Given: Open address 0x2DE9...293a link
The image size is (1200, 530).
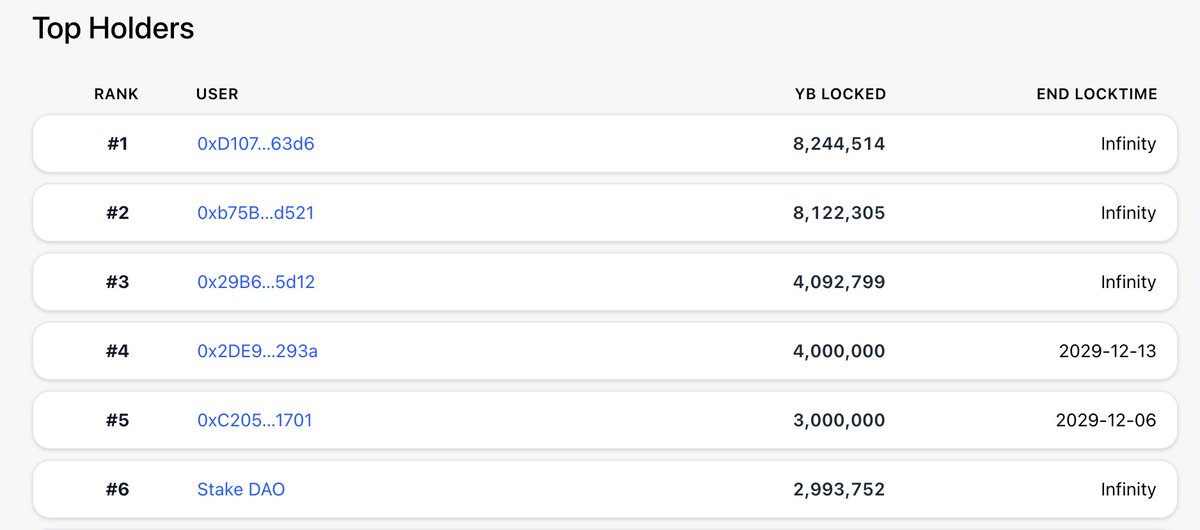Looking at the screenshot, I should [x=257, y=351].
